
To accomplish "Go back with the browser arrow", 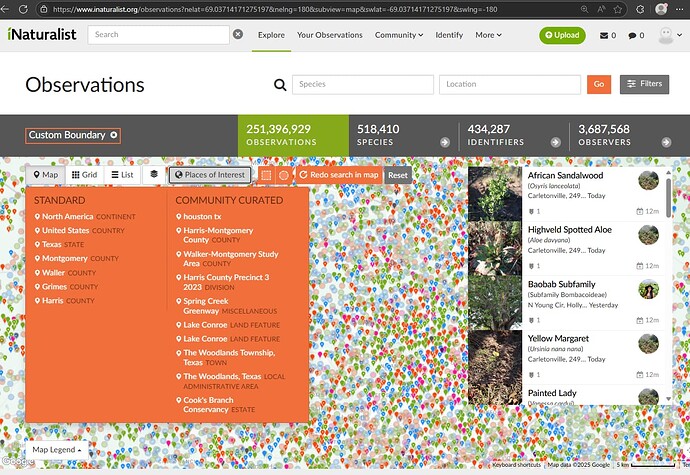I will 5,9.
